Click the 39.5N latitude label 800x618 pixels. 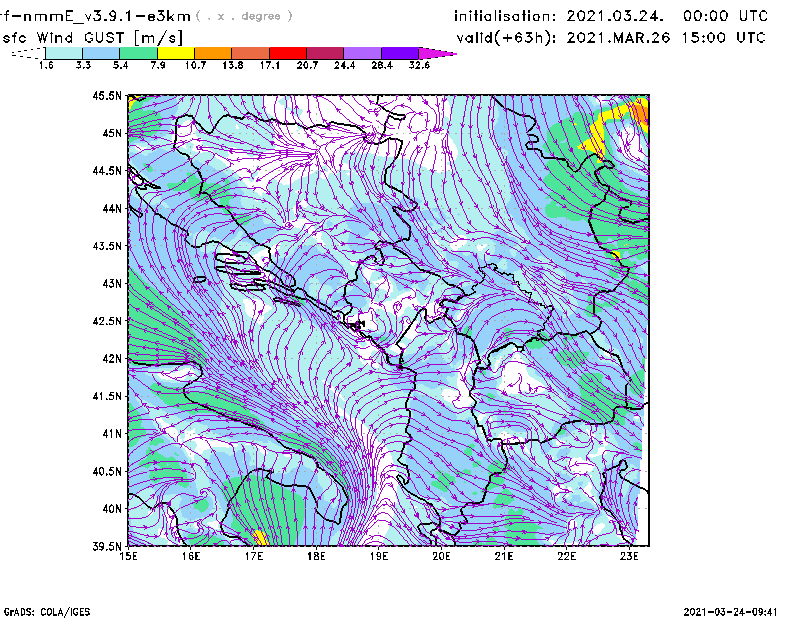click(x=107, y=547)
